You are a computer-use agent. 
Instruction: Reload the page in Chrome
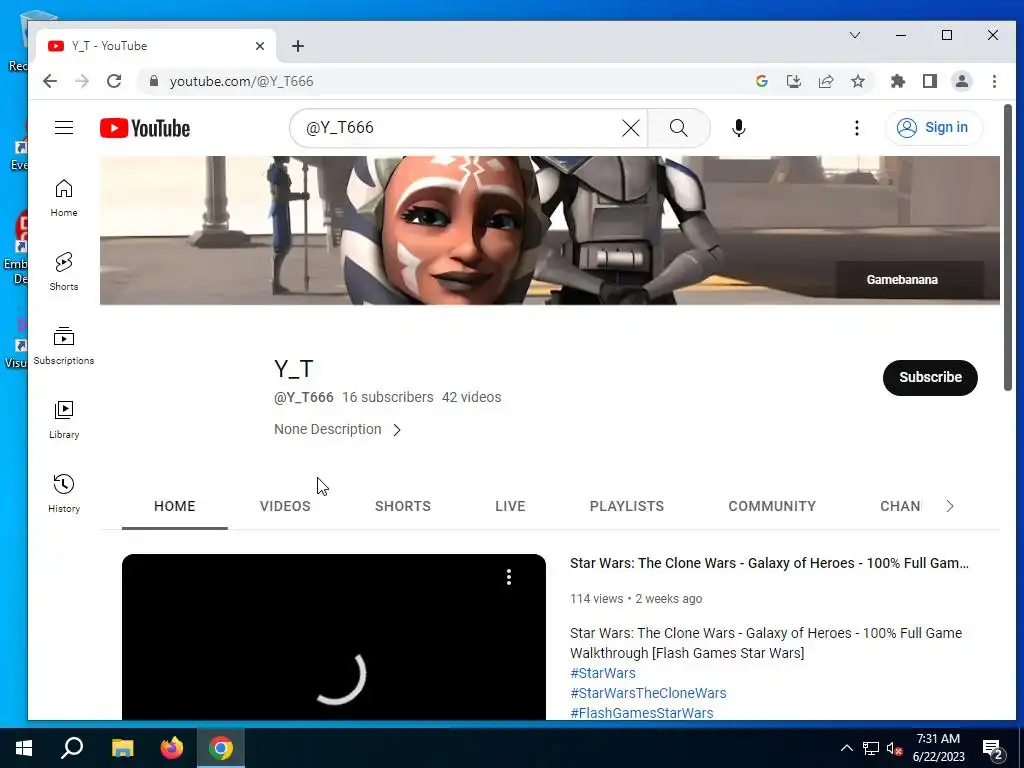(114, 81)
